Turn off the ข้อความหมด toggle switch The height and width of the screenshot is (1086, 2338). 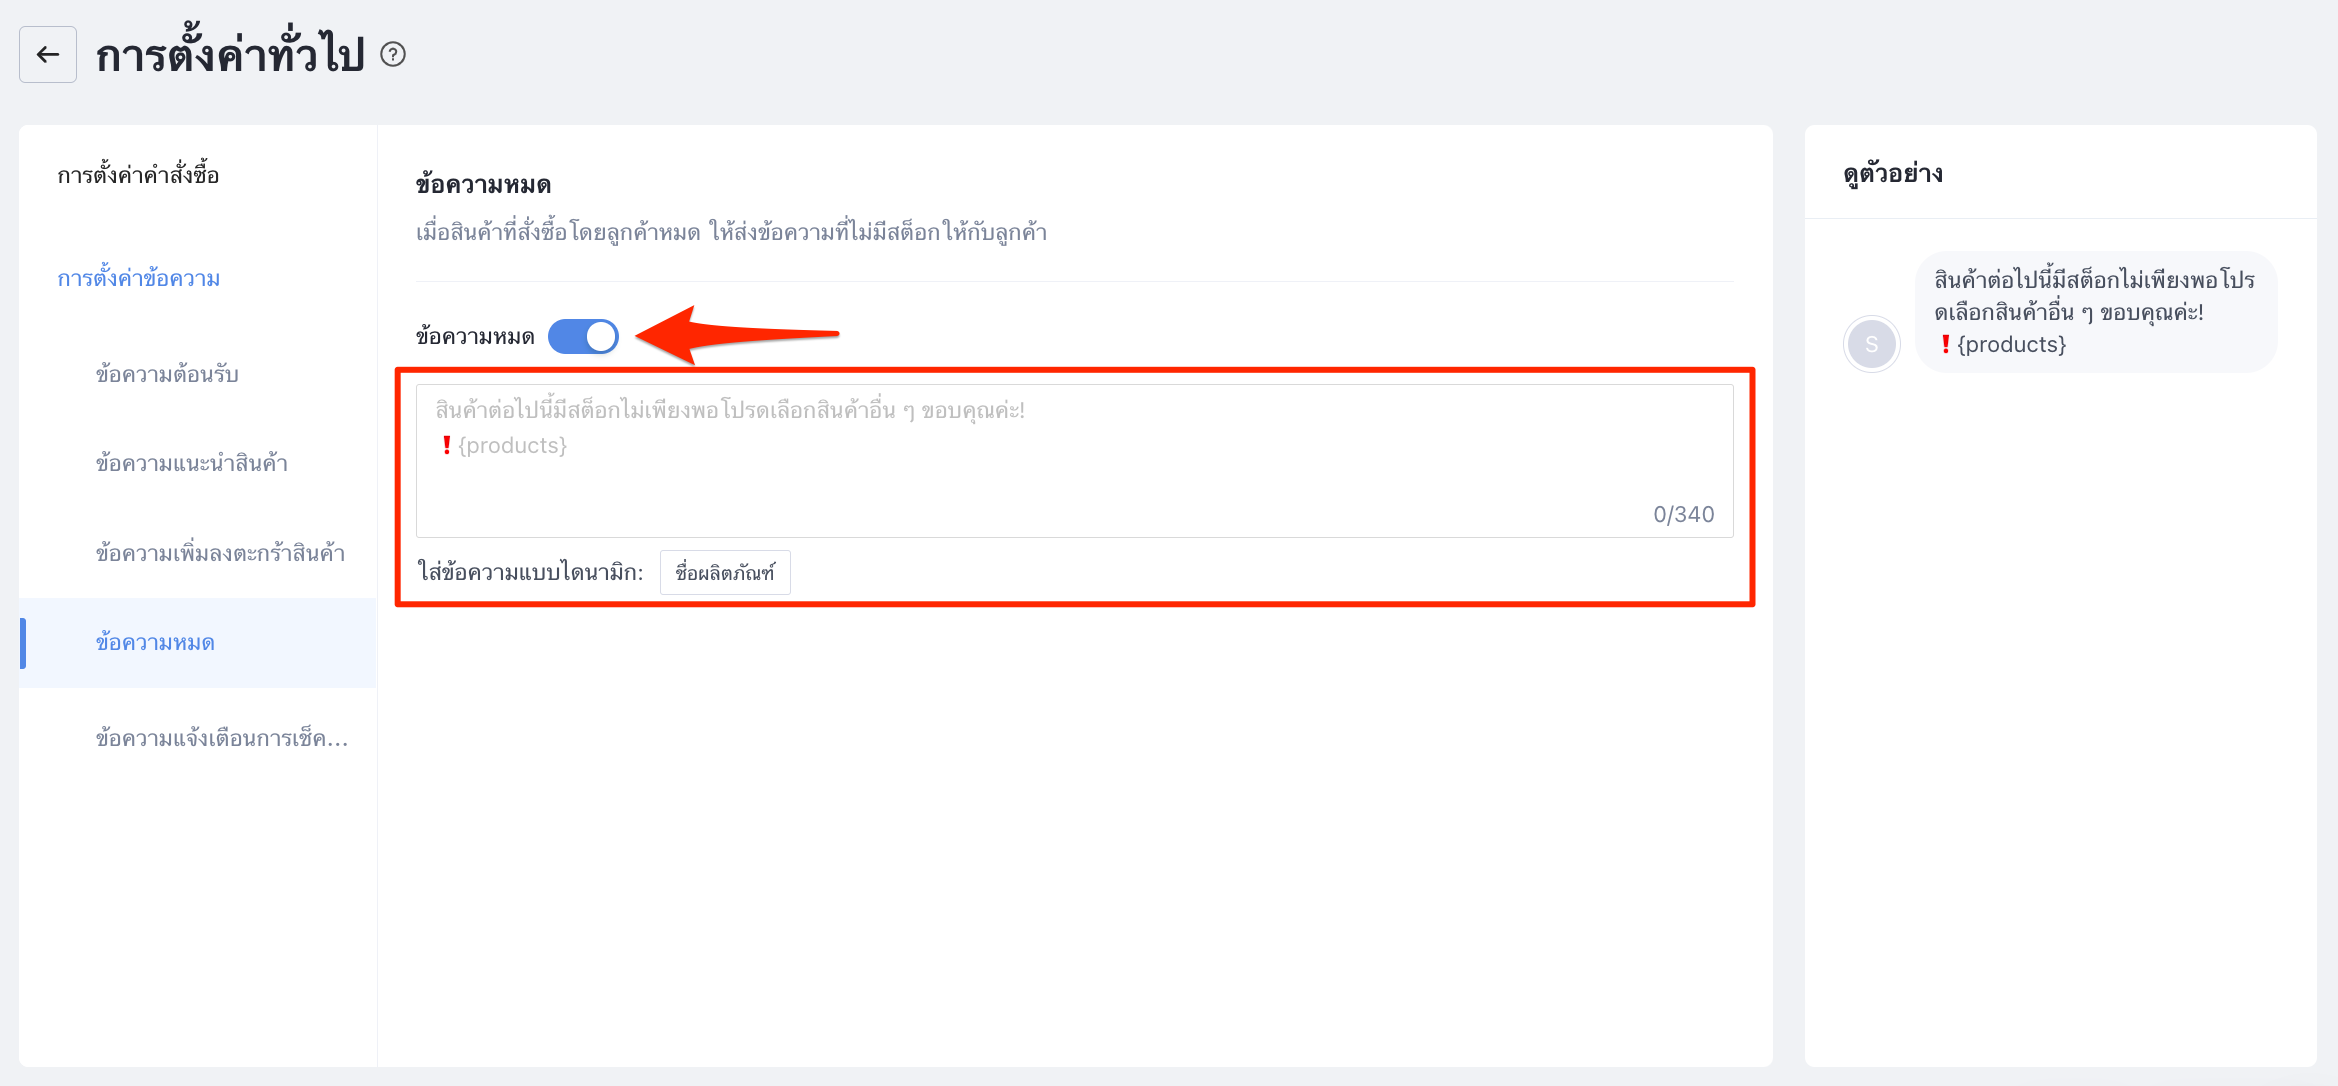(x=583, y=336)
